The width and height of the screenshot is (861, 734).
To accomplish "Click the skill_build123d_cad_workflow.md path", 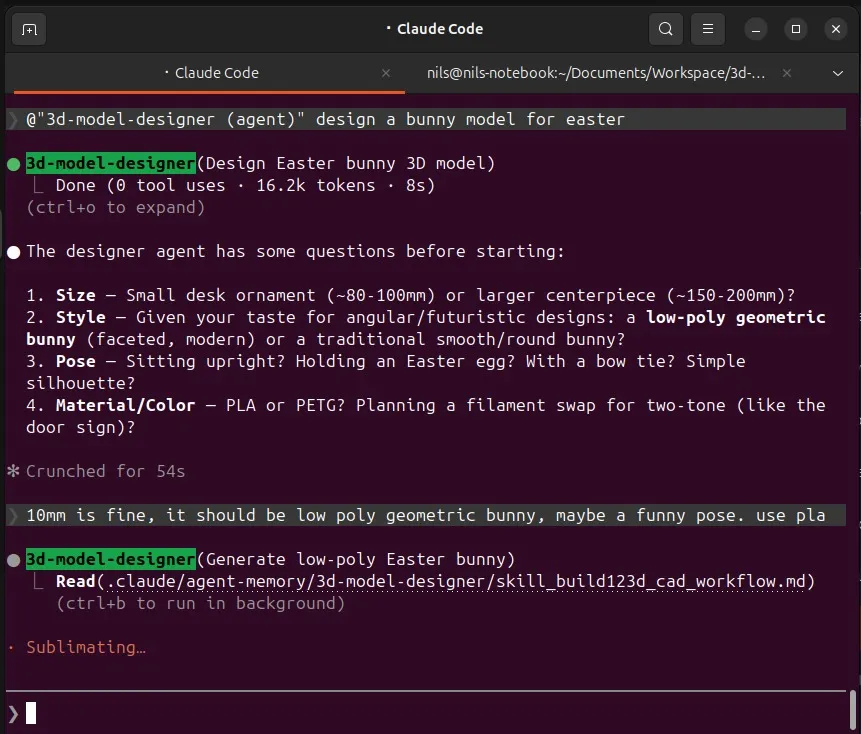I will [456, 581].
